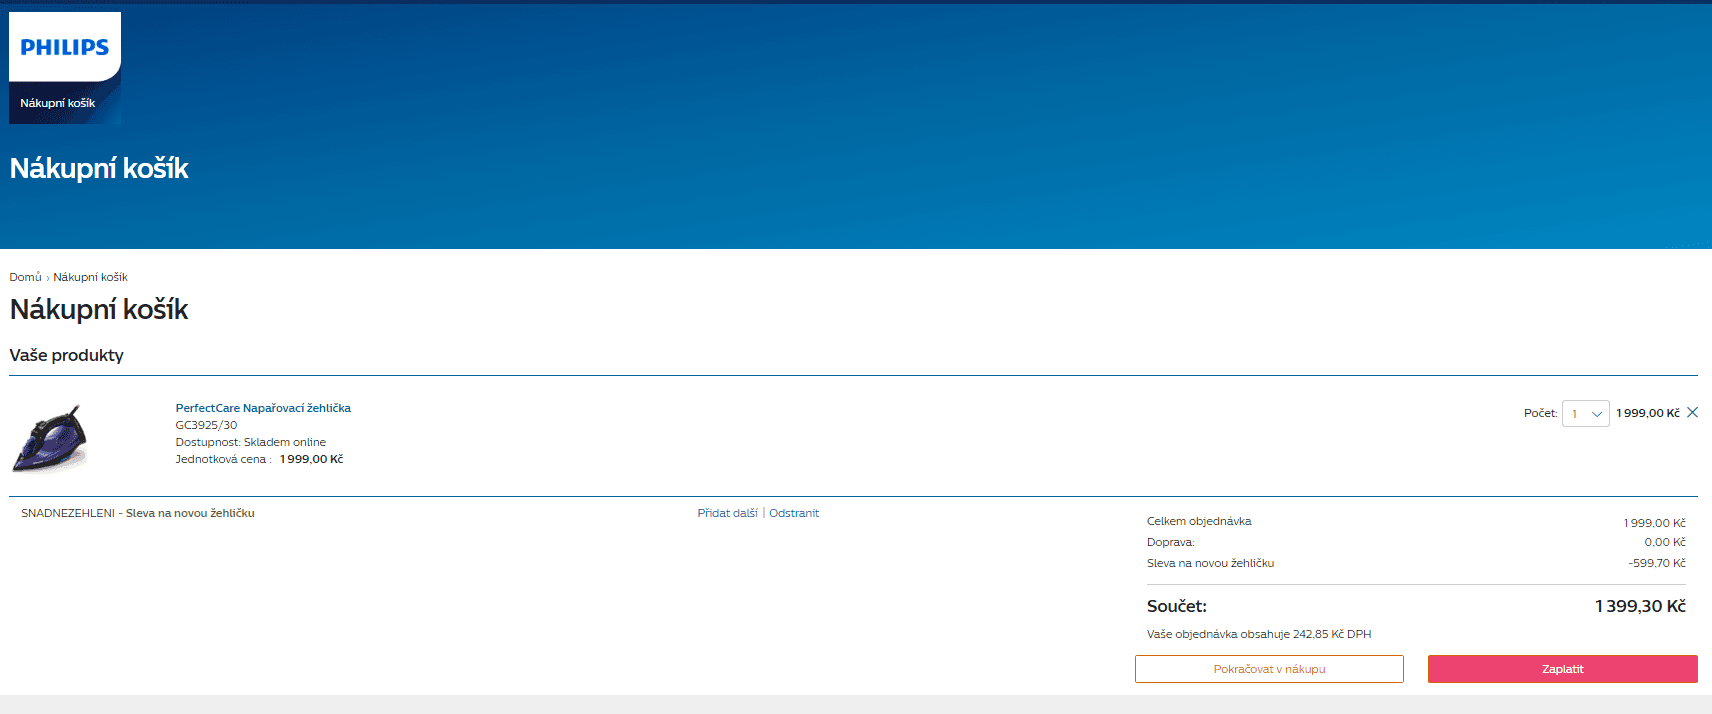Screen dimensions: 1712x714
Task: Click the Vaše produkty heading
Action: point(67,355)
